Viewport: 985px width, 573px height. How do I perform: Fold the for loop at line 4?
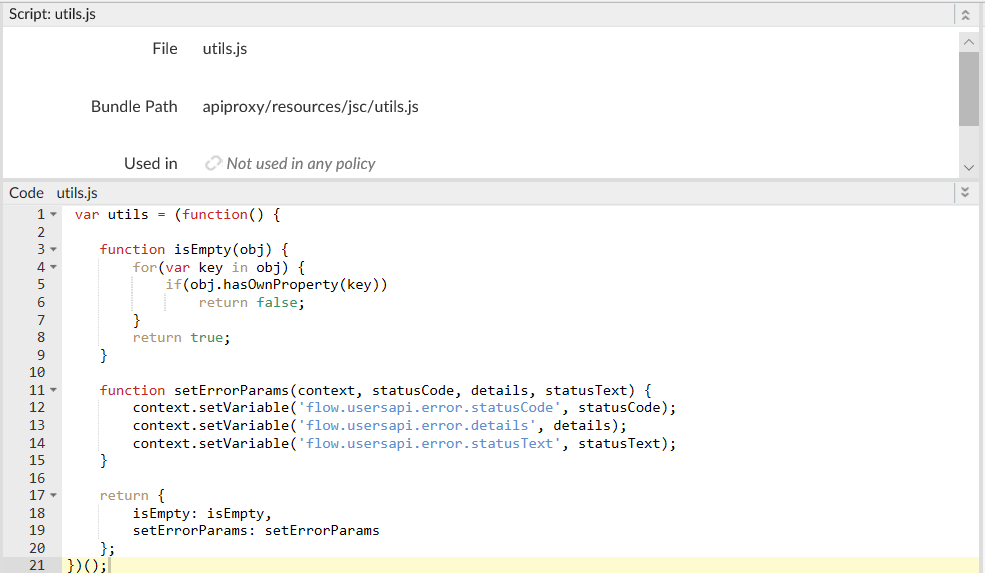pyautogui.click(x=53, y=267)
